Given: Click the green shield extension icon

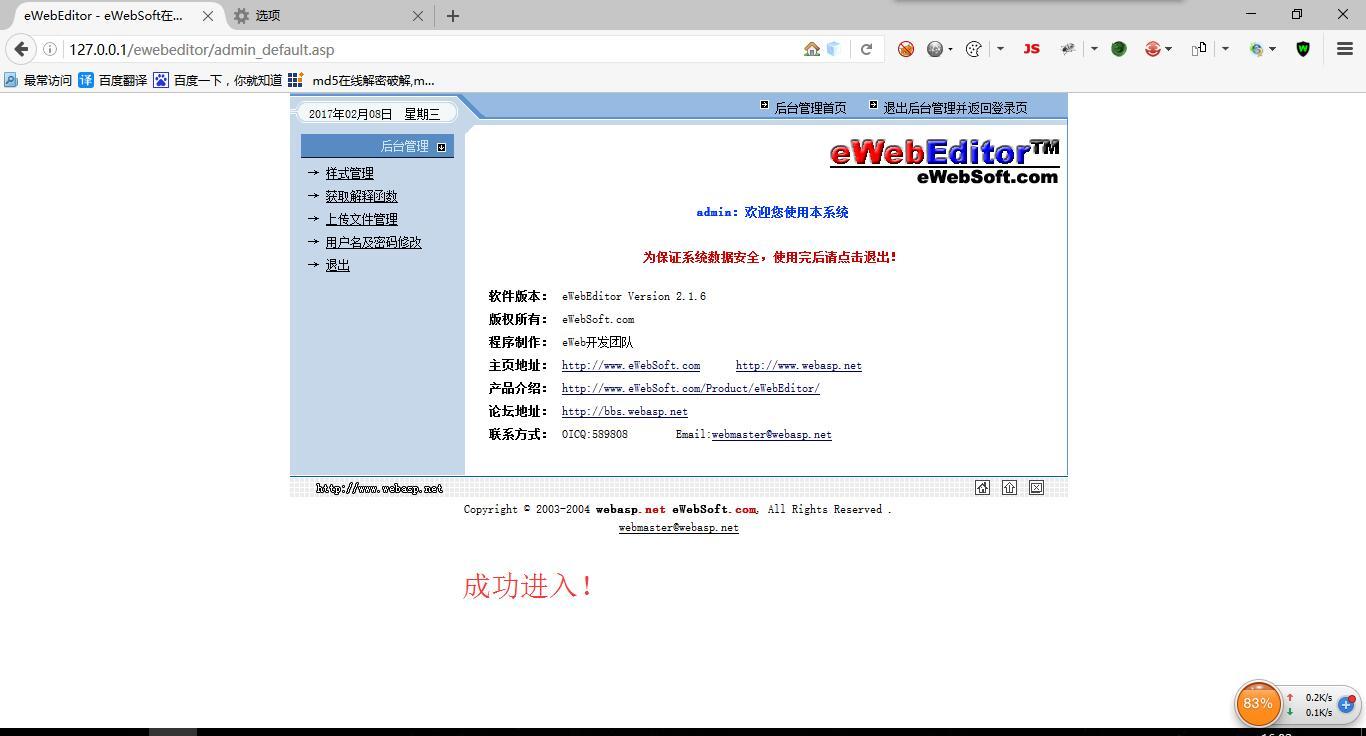Looking at the screenshot, I should (x=1118, y=48).
